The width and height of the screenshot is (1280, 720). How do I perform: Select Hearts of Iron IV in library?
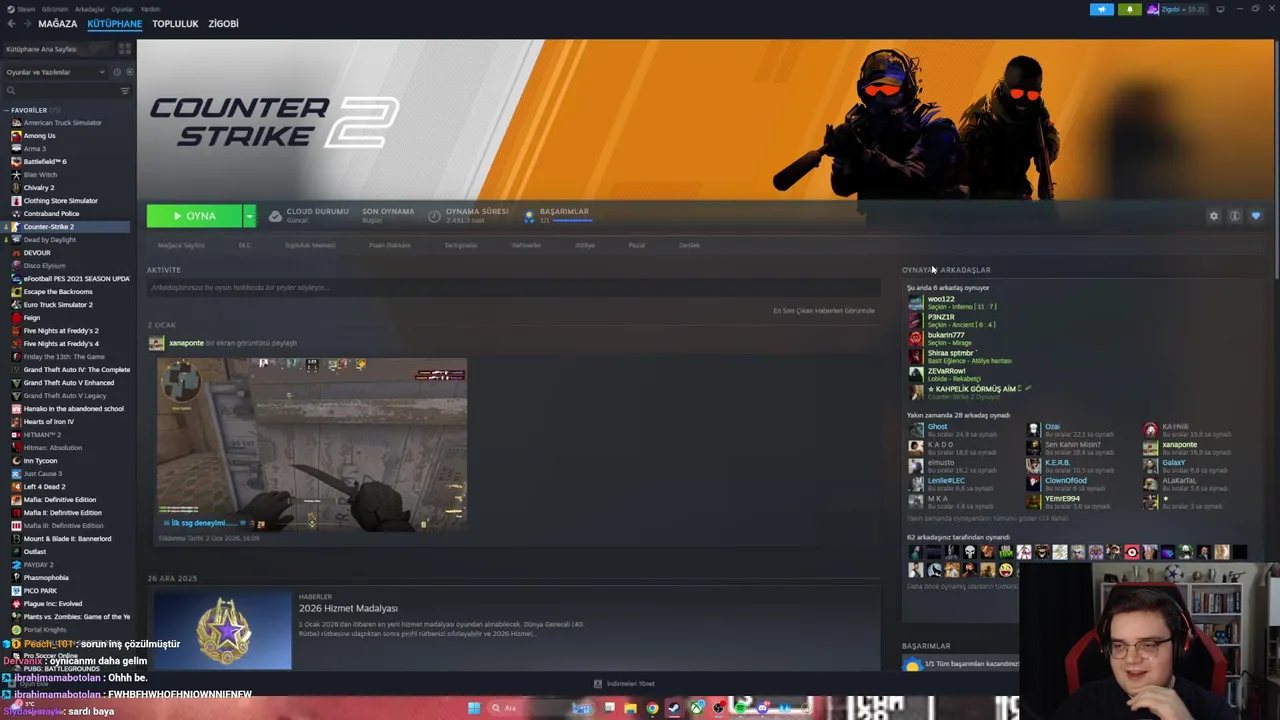pos(49,422)
